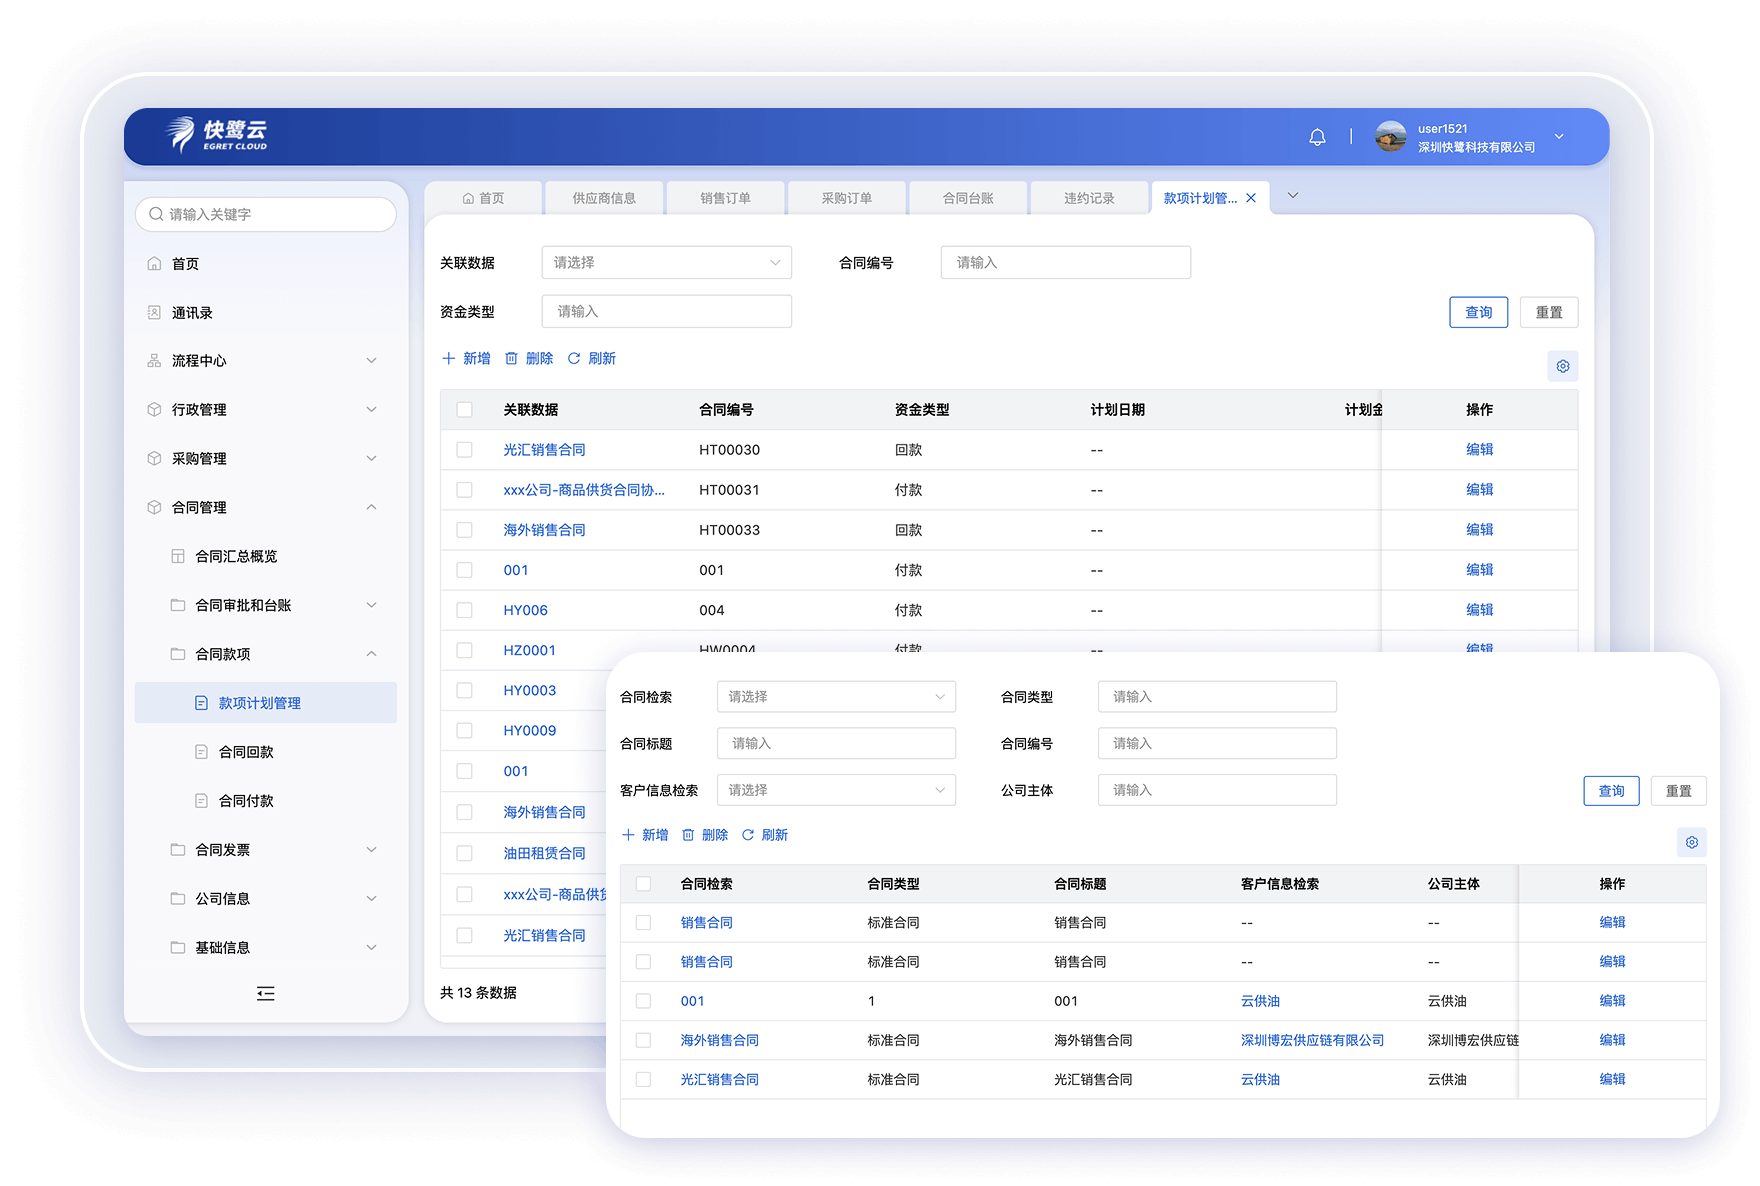Click 删除 trash in main toolbar
Screen dimensions: 1760x1186
tap(529, 359)
